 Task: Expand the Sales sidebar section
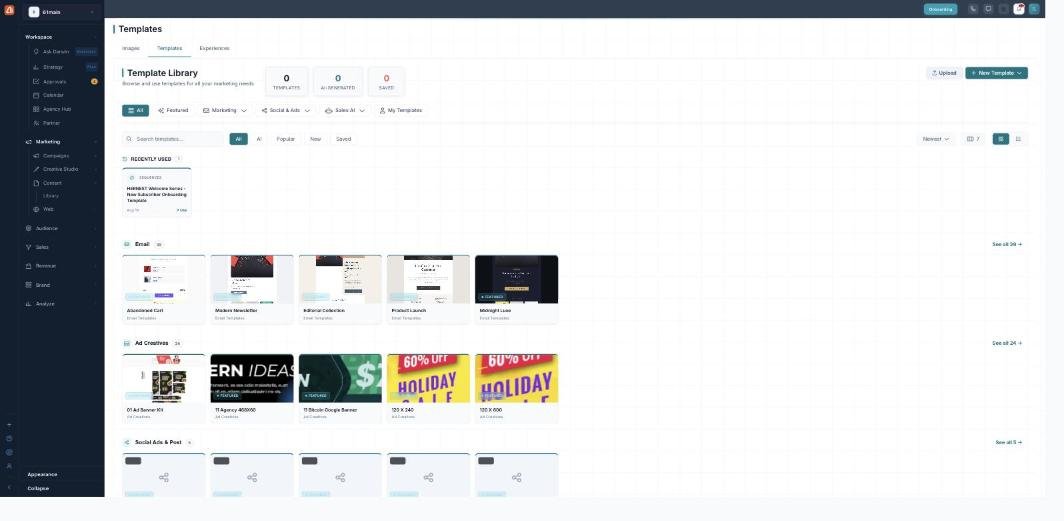[61, 248]
